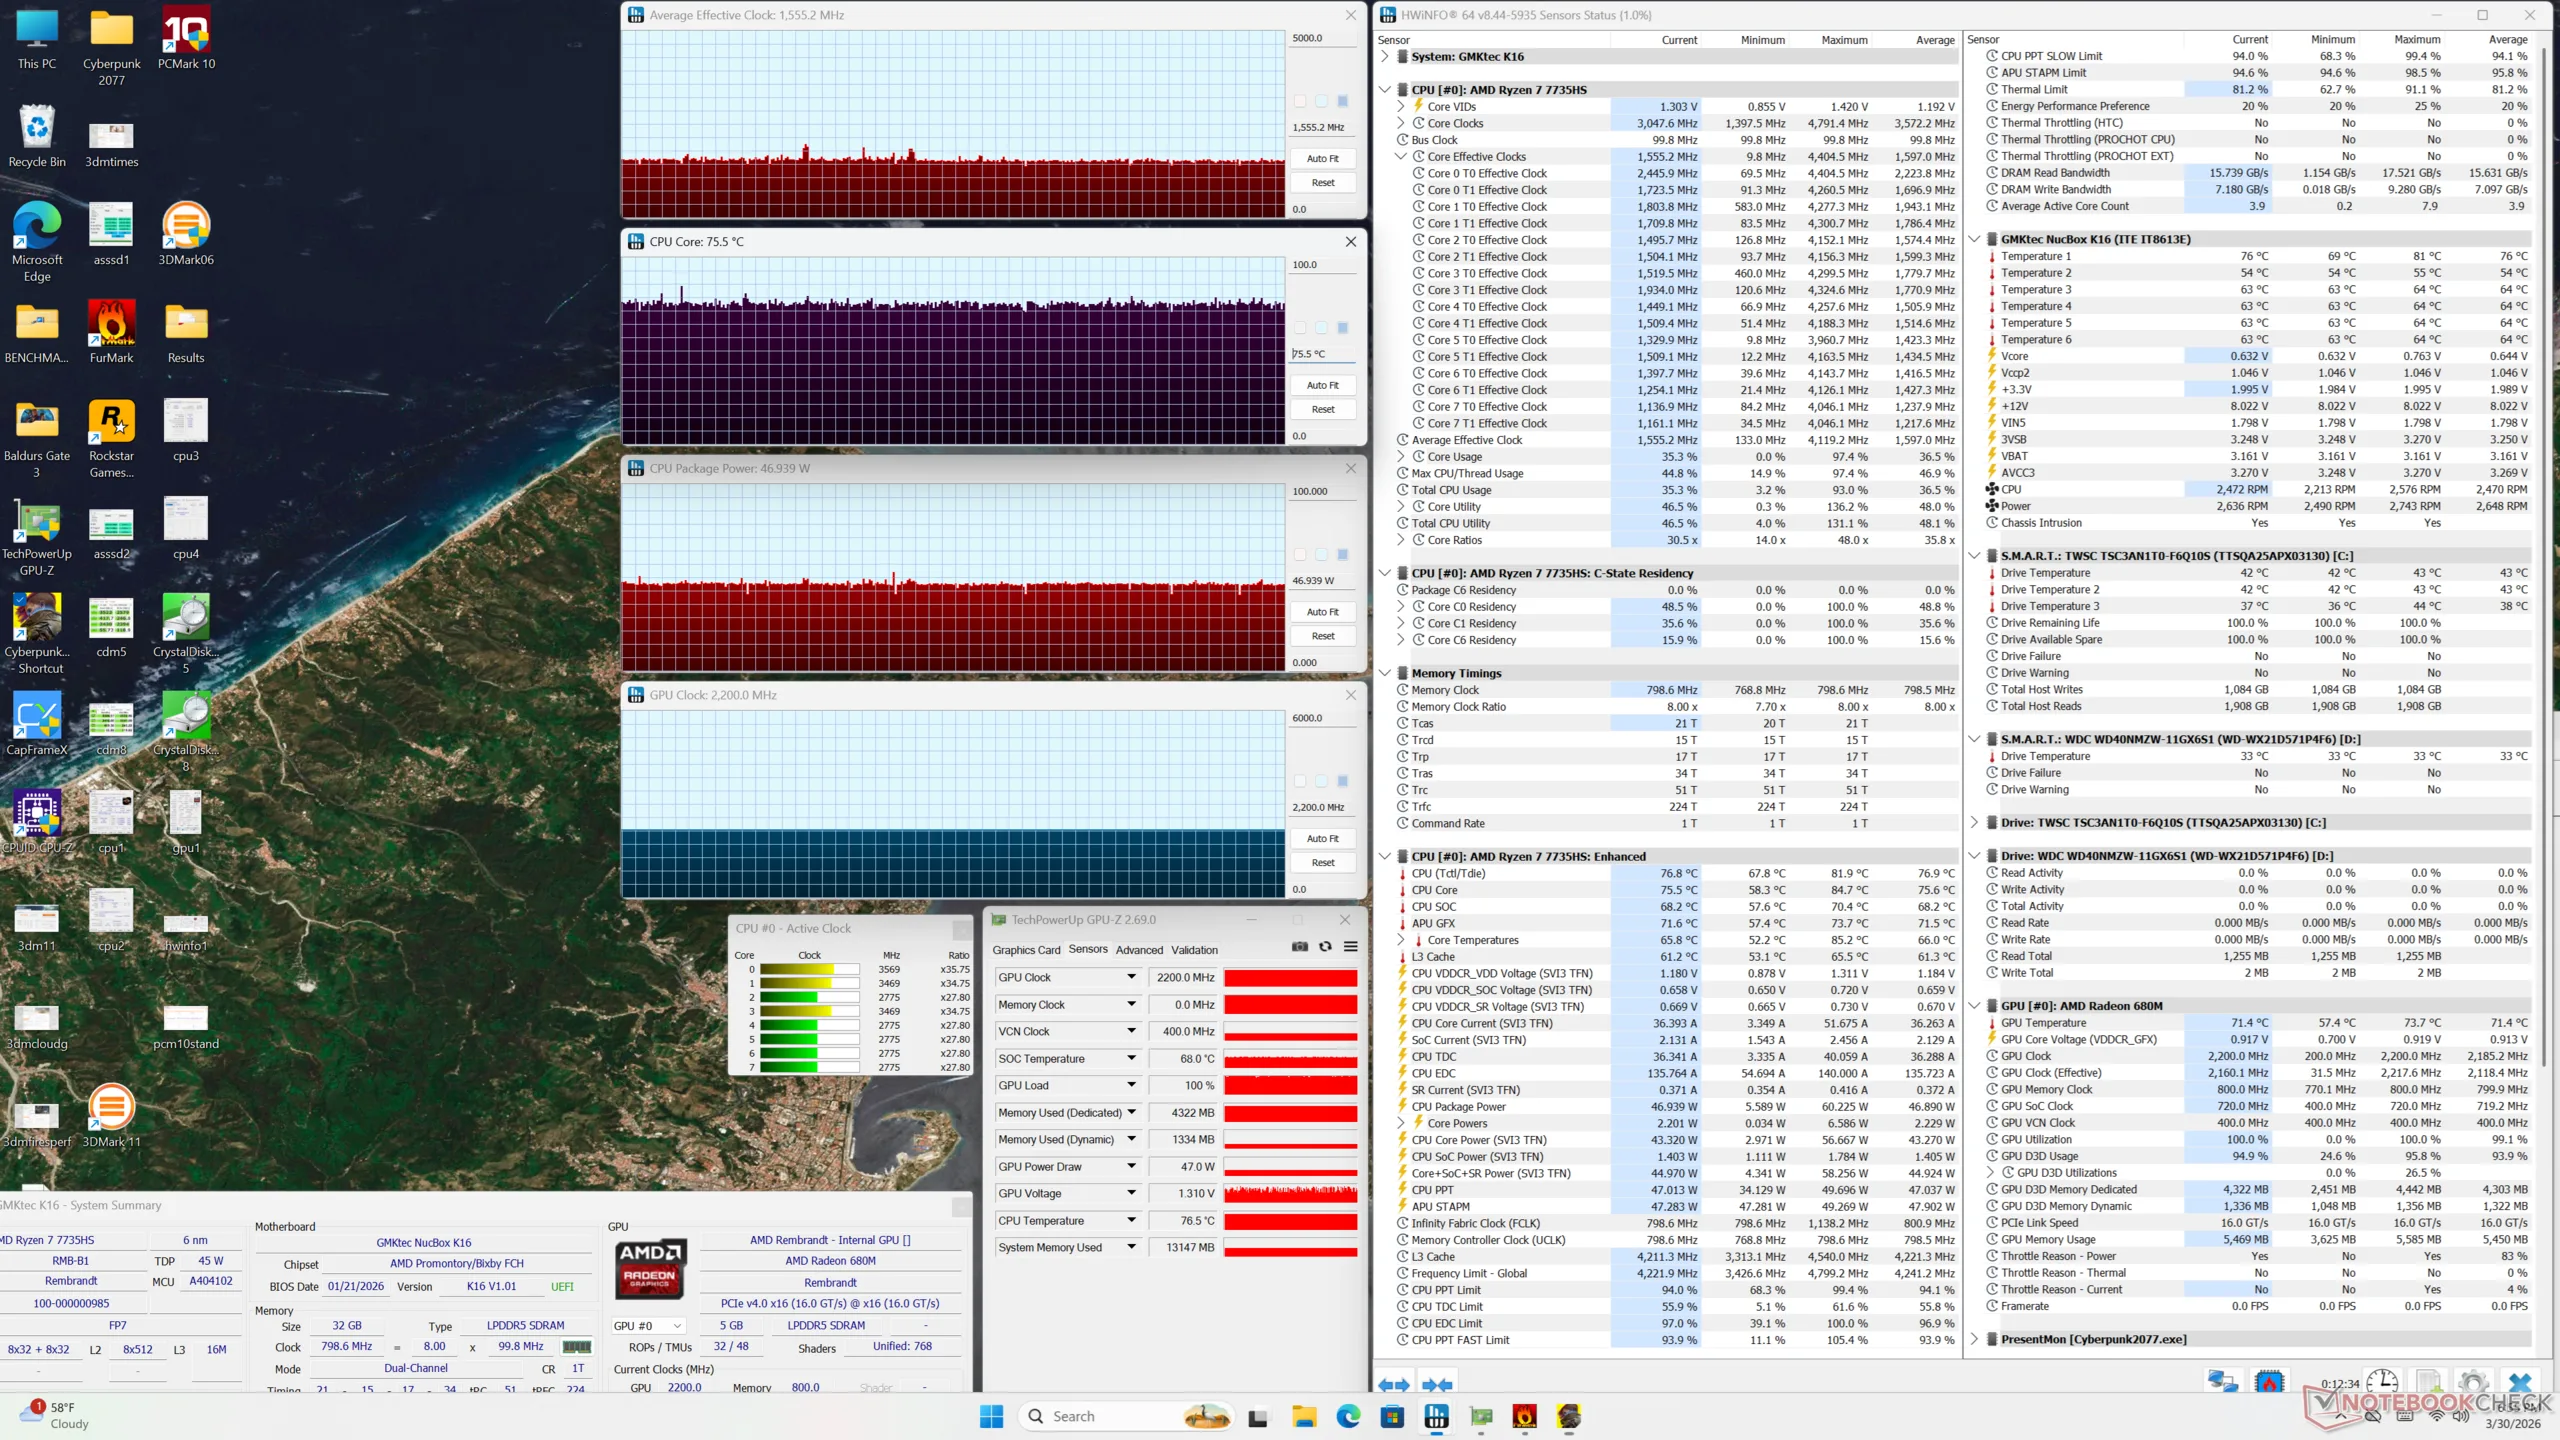Click blue color square in Package Power graph
Screen dimensions: 2560x1440
tap(1343, 554)
